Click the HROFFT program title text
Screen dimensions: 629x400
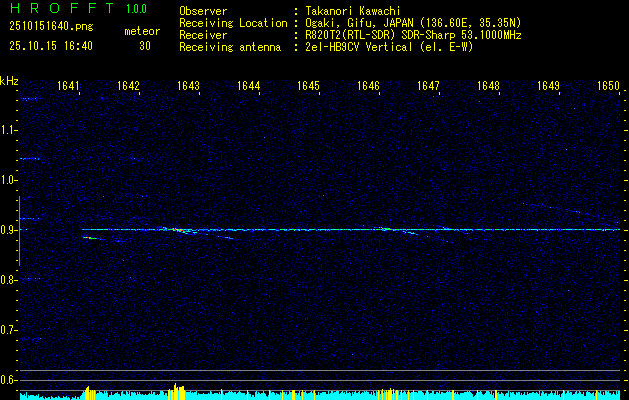(62, 8)
